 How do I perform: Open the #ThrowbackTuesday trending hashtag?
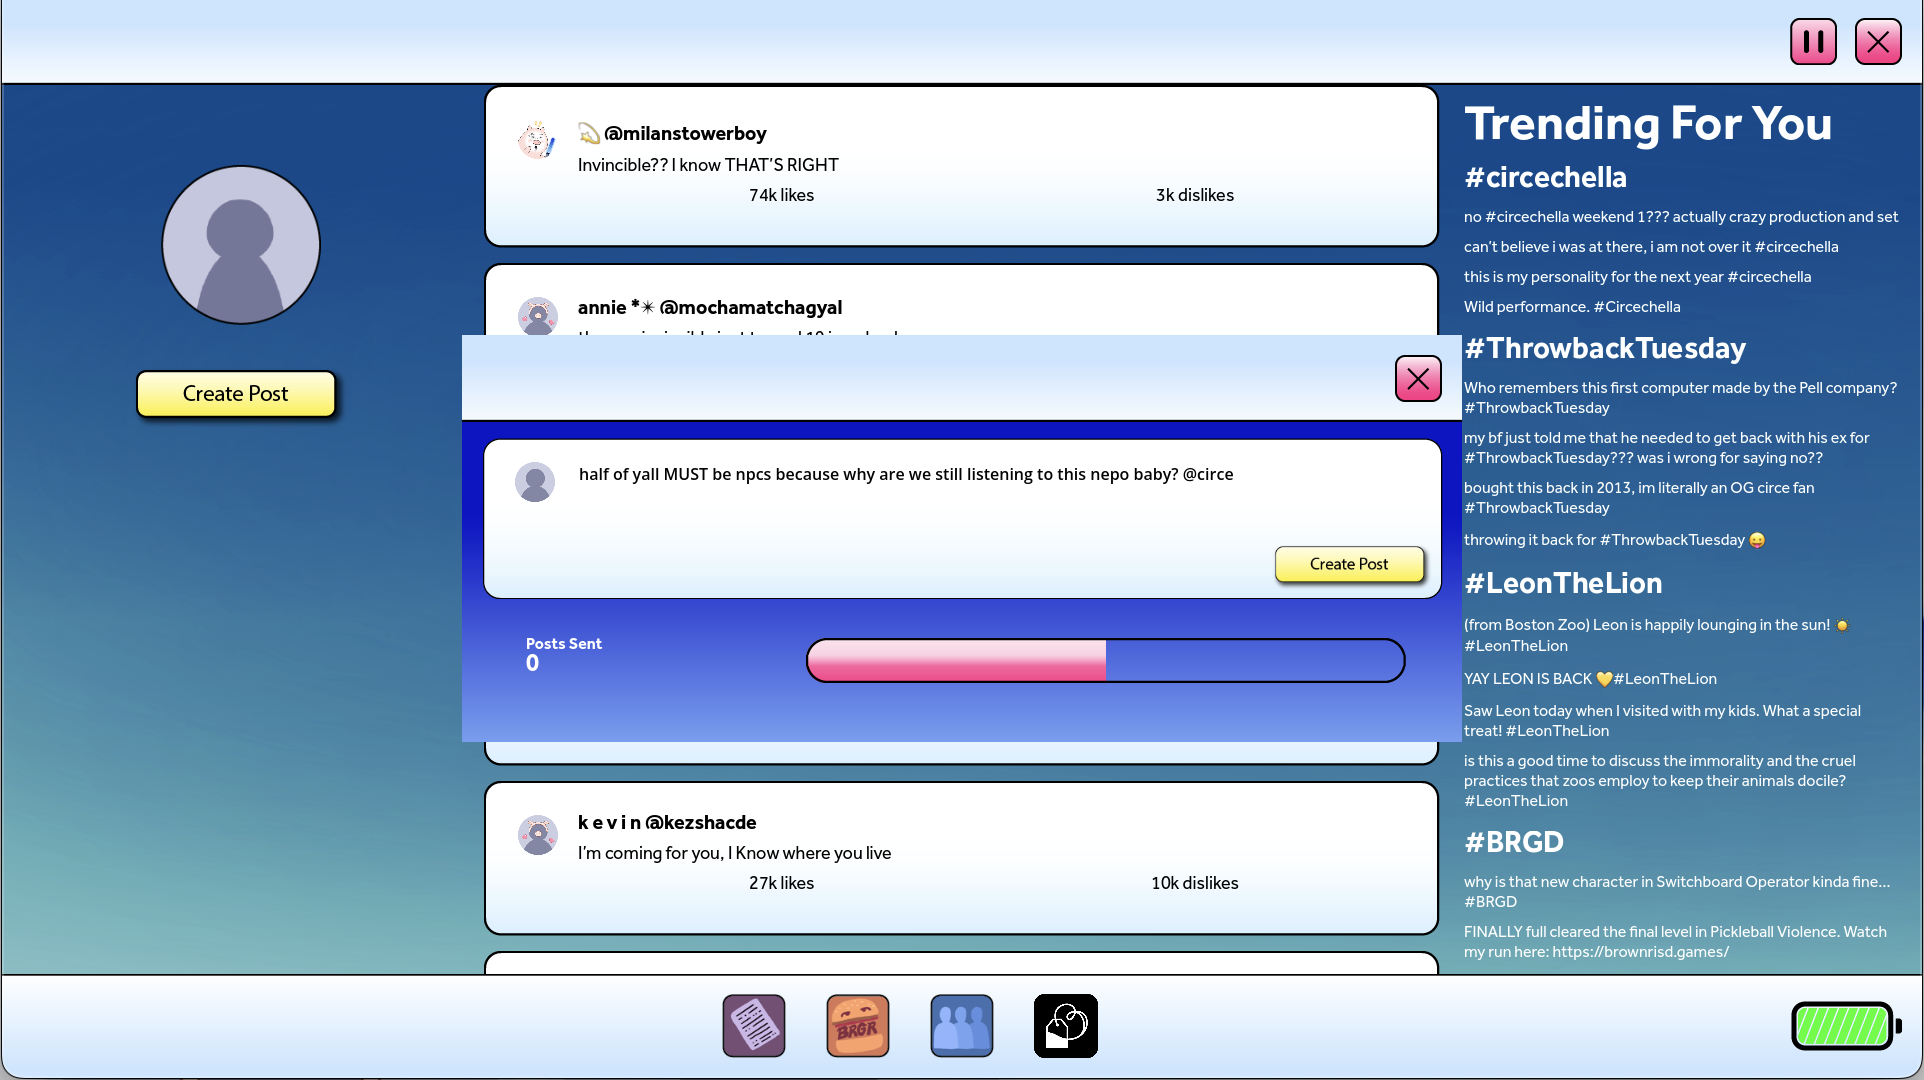click(x=1604, y=348)
